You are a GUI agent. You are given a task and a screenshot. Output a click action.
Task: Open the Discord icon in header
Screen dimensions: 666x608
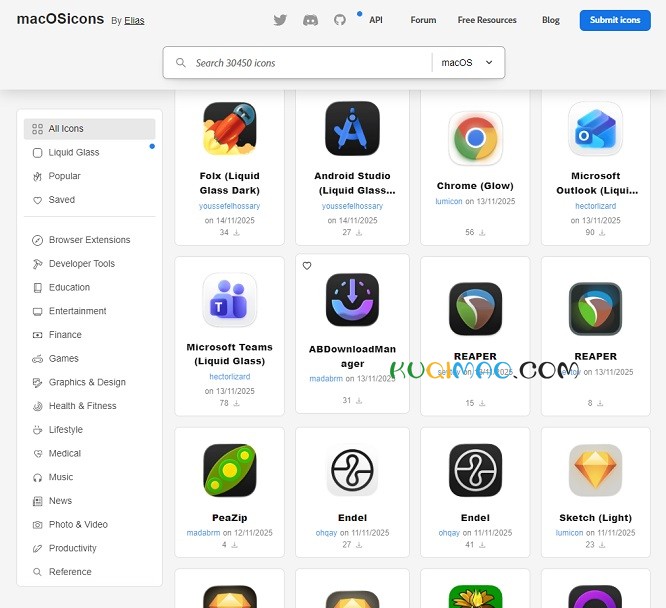[x=310, y=20]
